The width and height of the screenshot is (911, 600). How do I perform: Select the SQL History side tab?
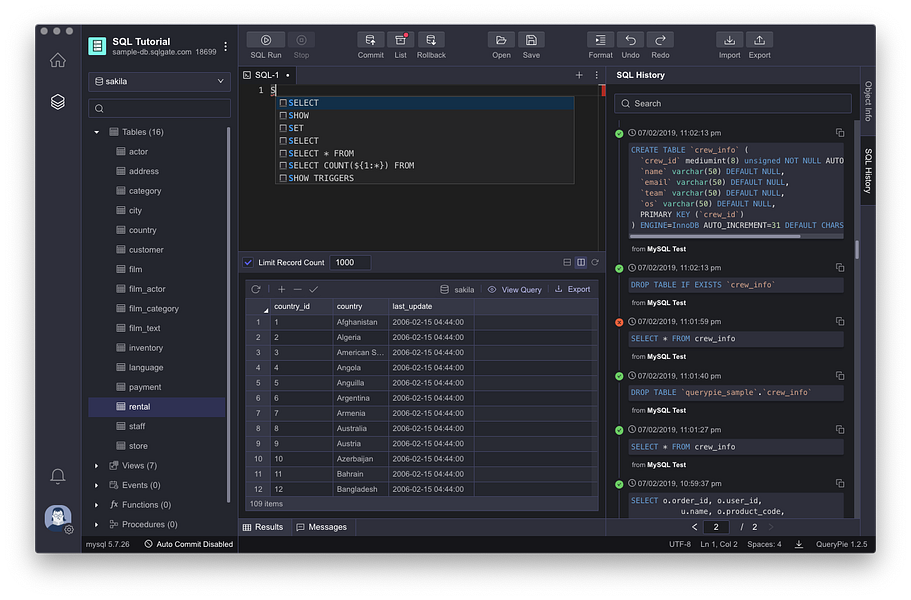pyautogui.click(x=868, y=171)
